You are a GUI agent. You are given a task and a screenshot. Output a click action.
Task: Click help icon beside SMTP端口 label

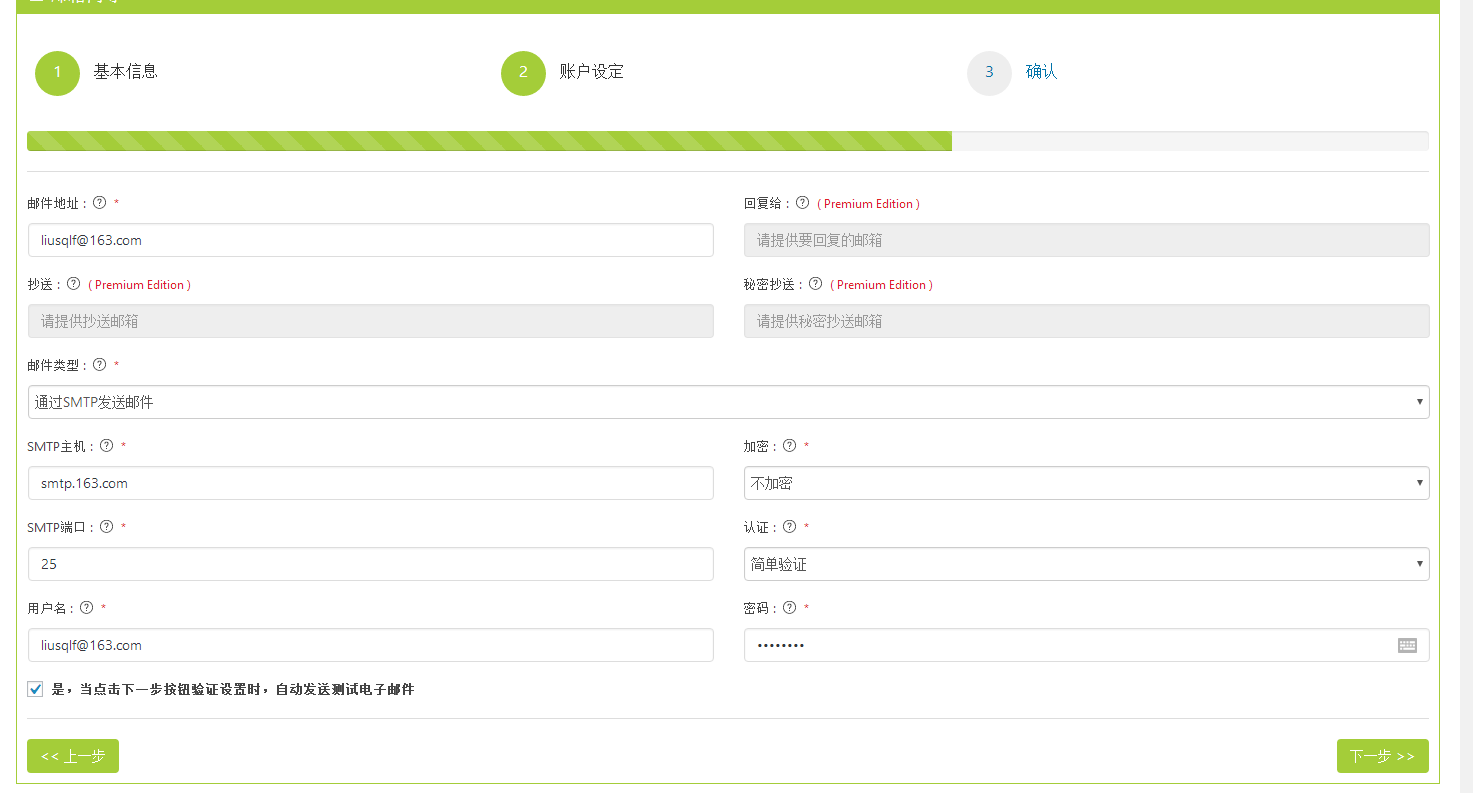107,527
